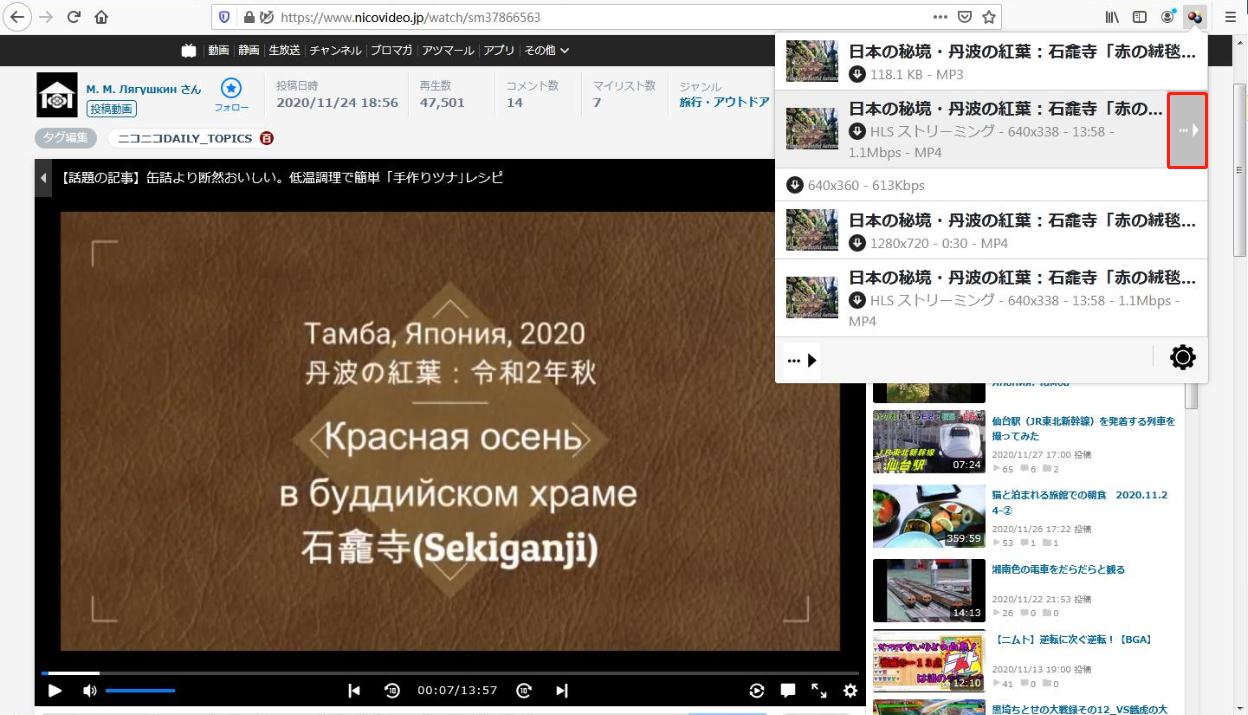The height and width of the screenshot is (715, 1248).
Task: Open the その他 dropdown in the nav bar
Action: coord(547,50)
